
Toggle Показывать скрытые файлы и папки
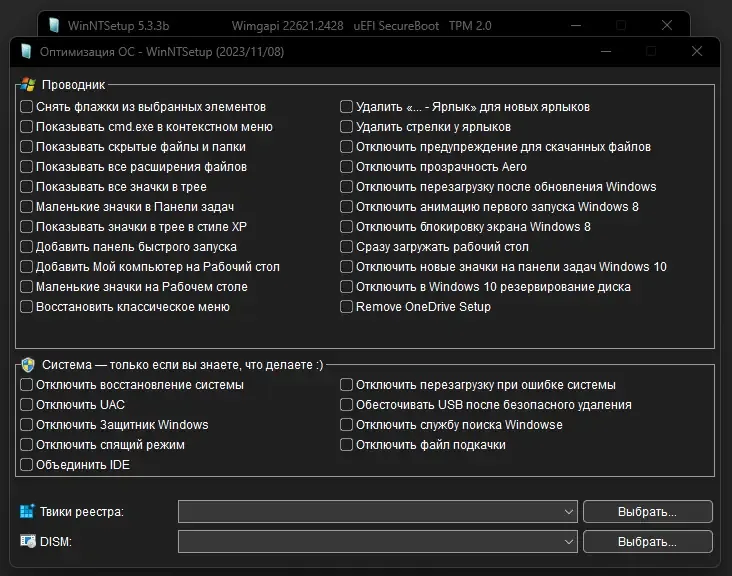click(x=27, y=147)
